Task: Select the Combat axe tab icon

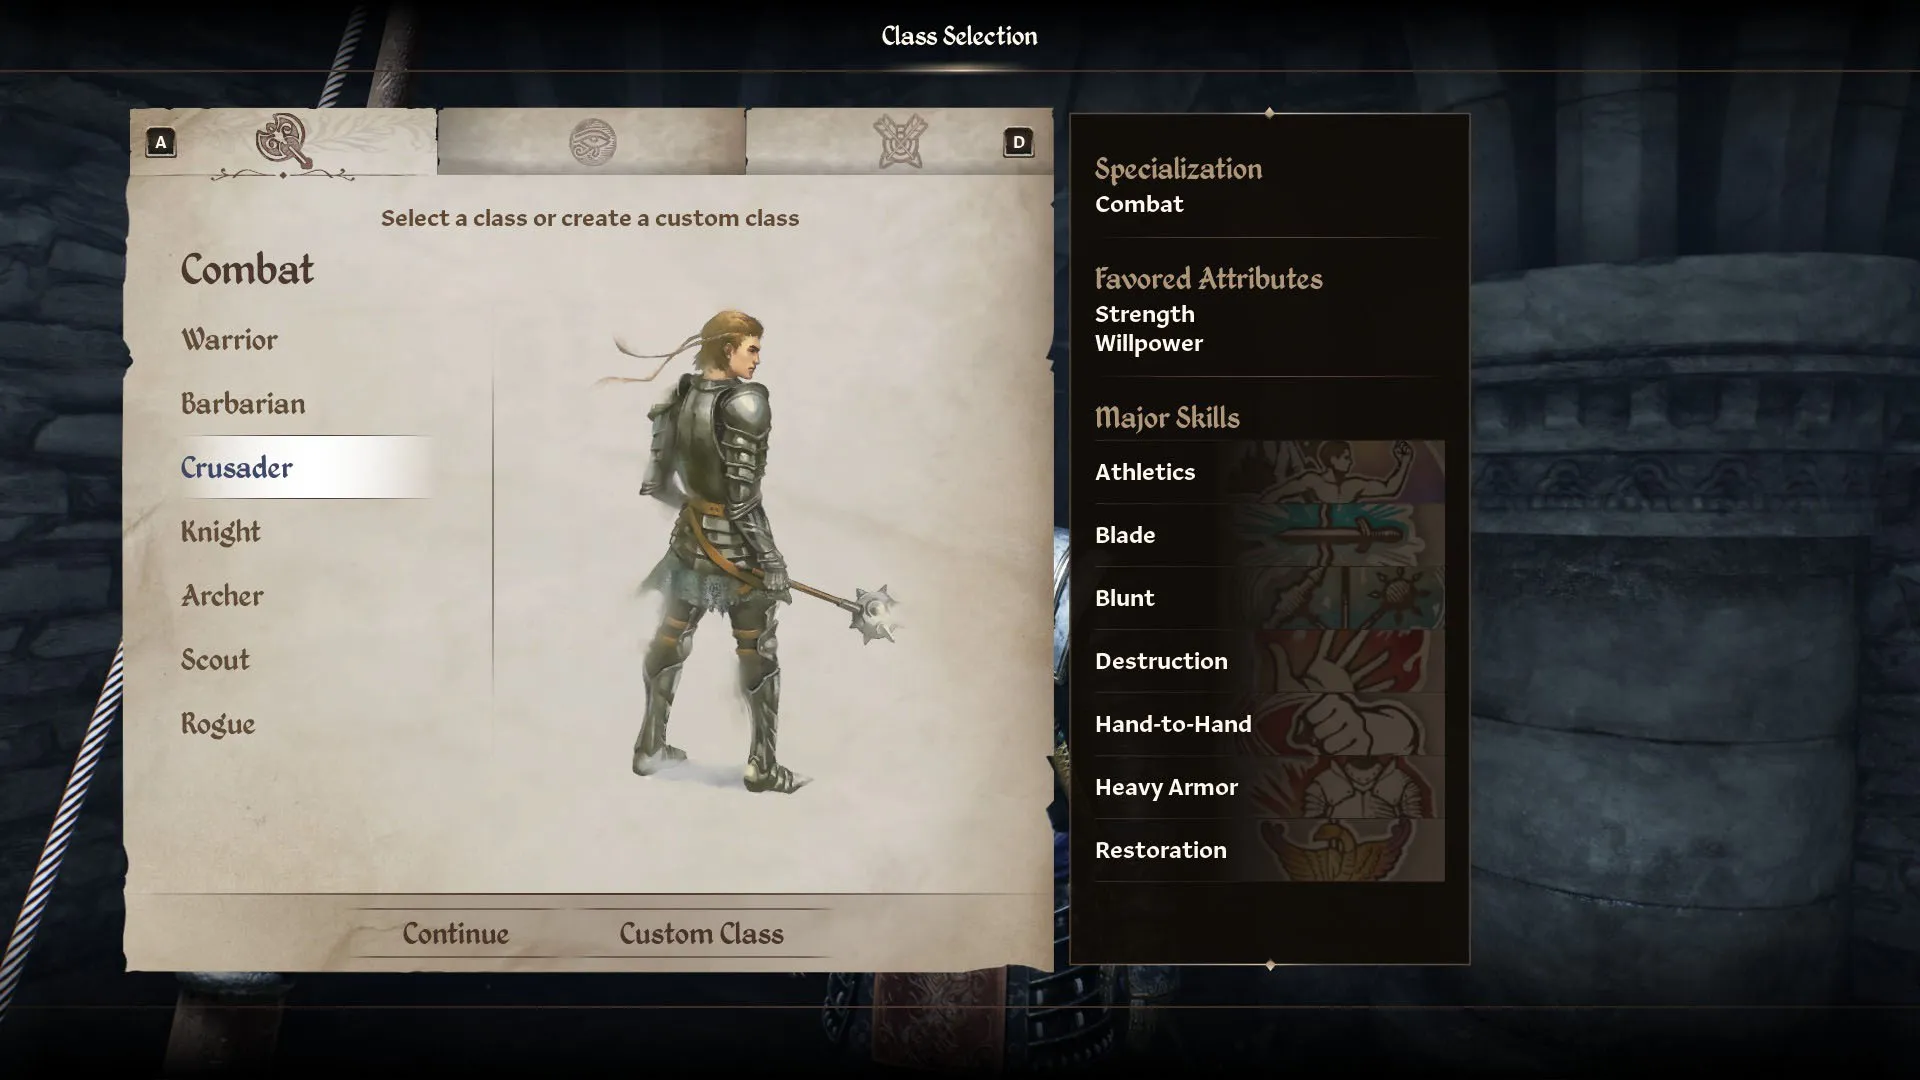Action: coord(284,141)
